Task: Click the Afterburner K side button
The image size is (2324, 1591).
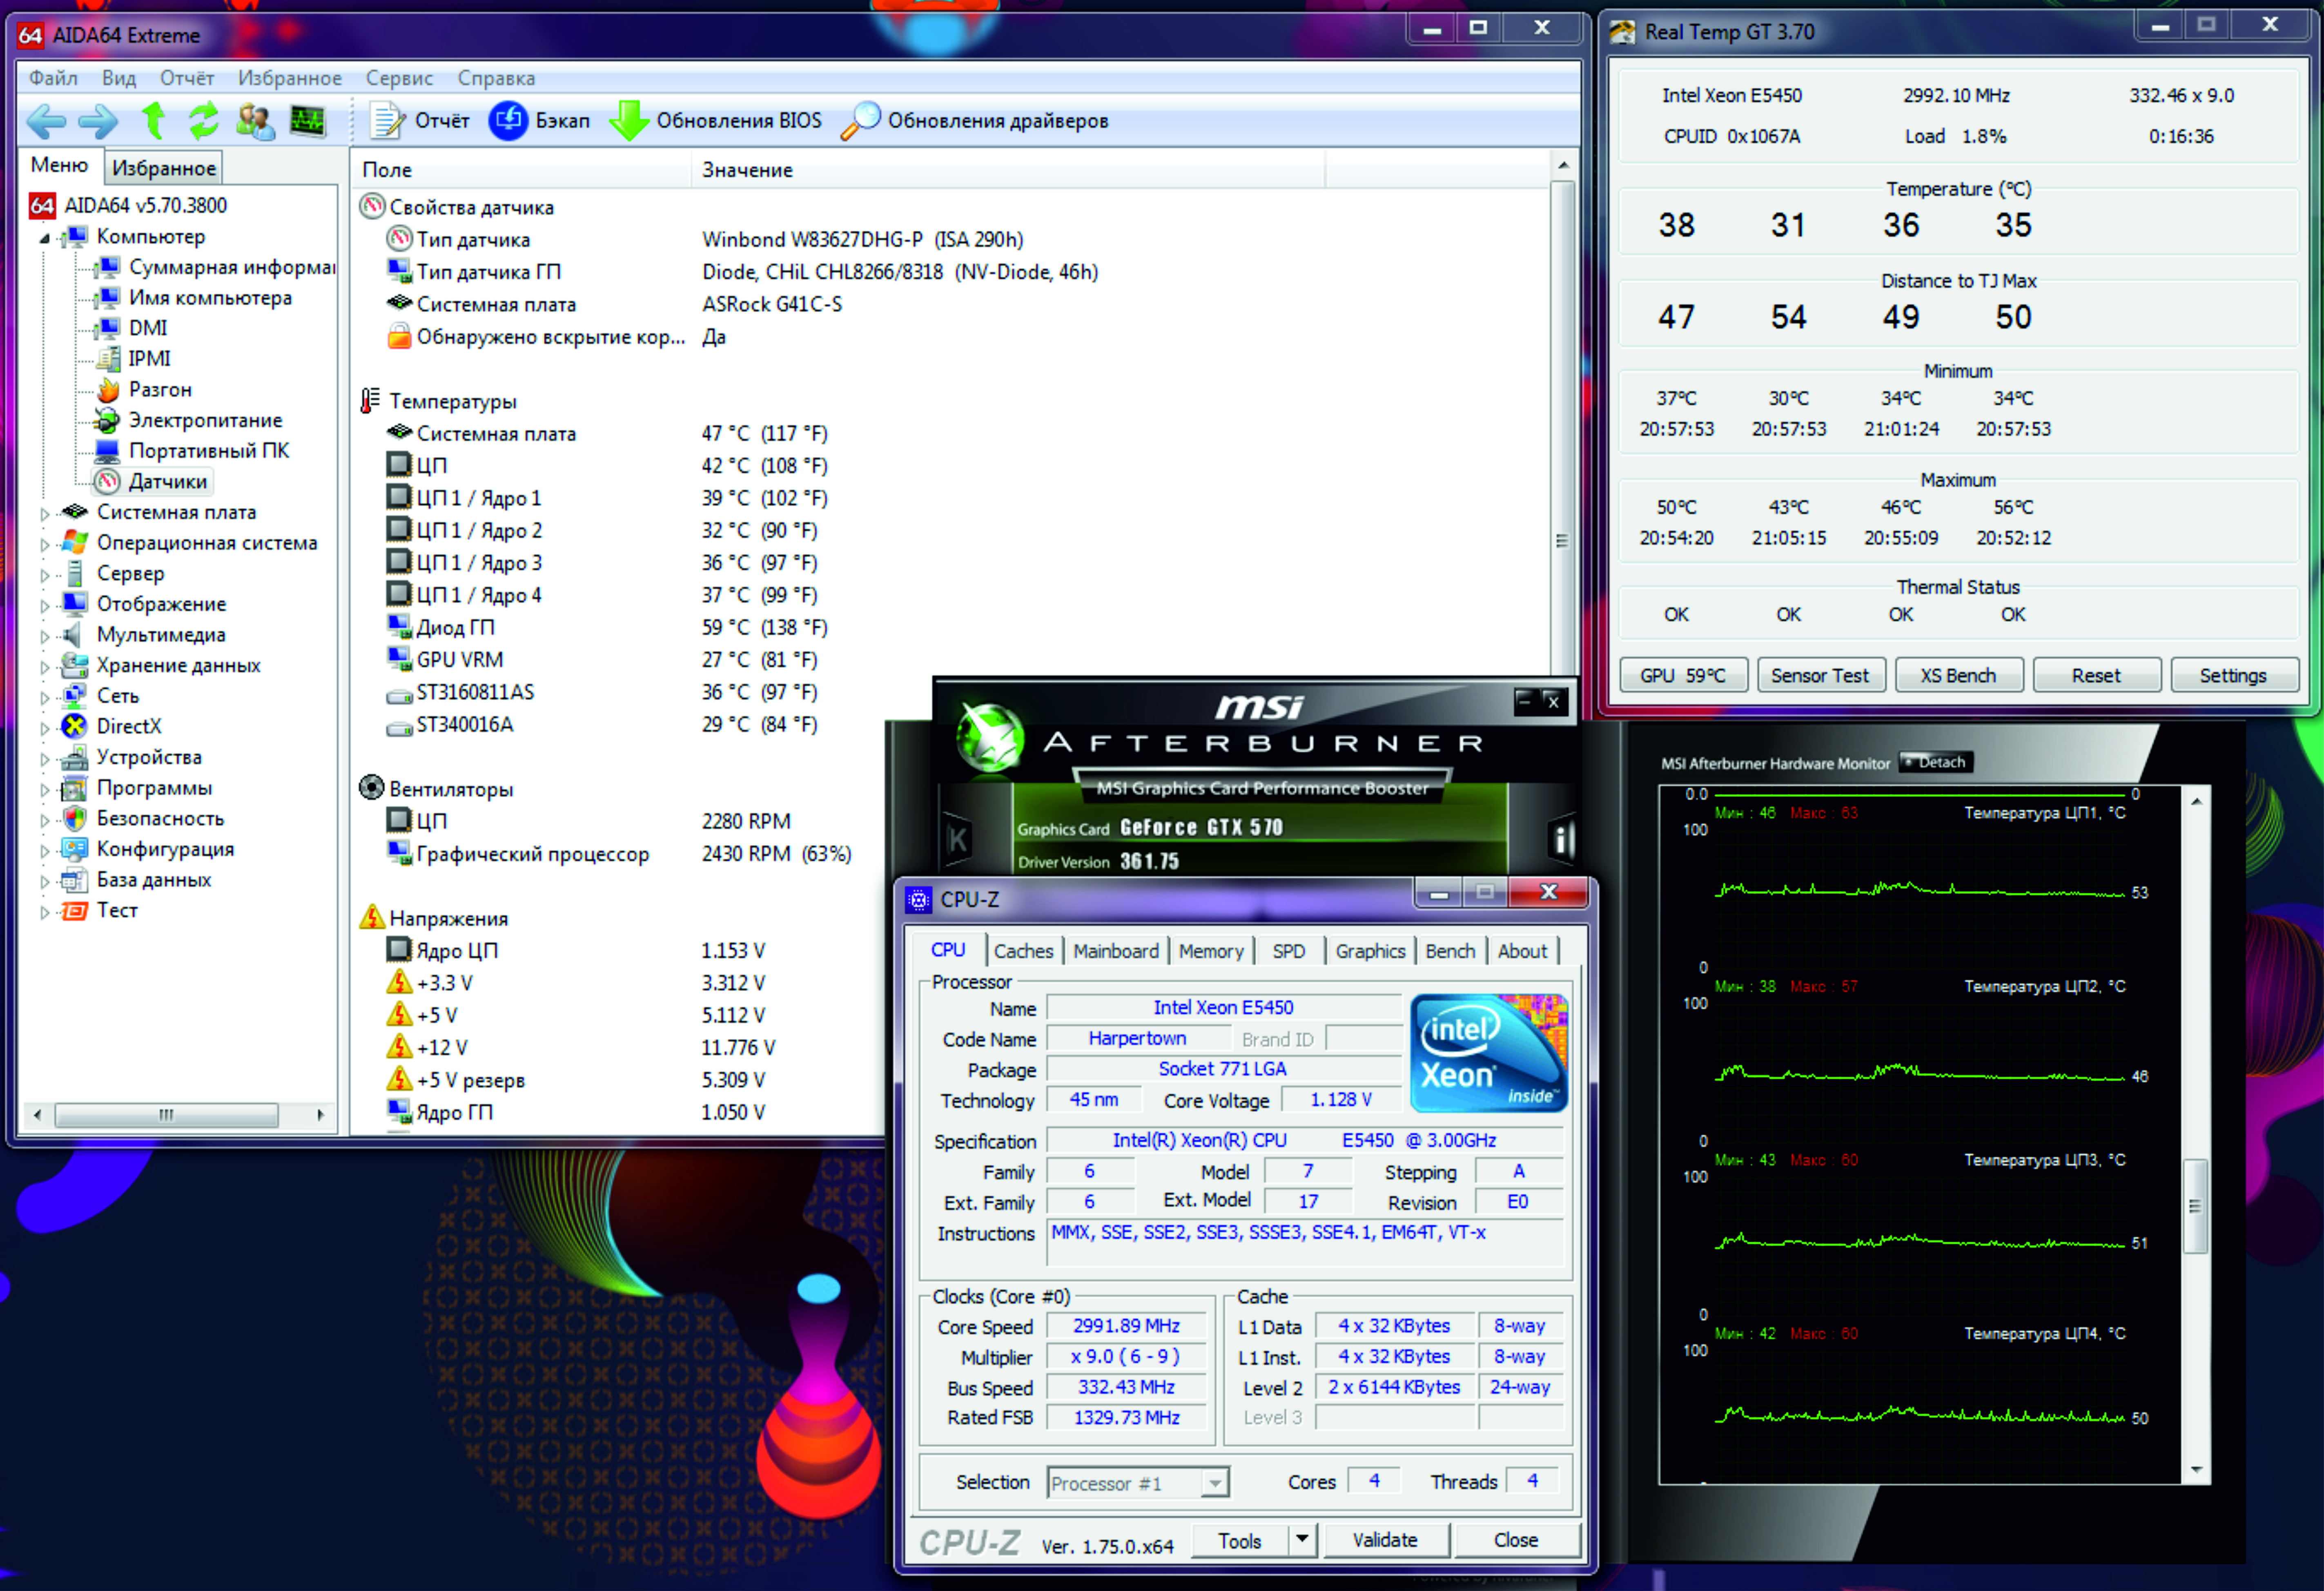Action: point(957,838)
